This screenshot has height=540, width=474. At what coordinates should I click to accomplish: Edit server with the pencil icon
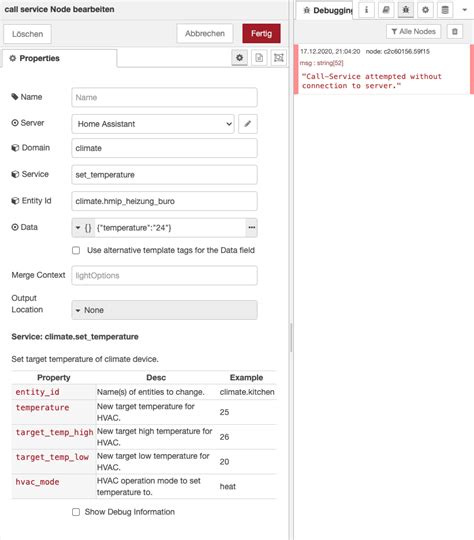click(x=247, y=124)
